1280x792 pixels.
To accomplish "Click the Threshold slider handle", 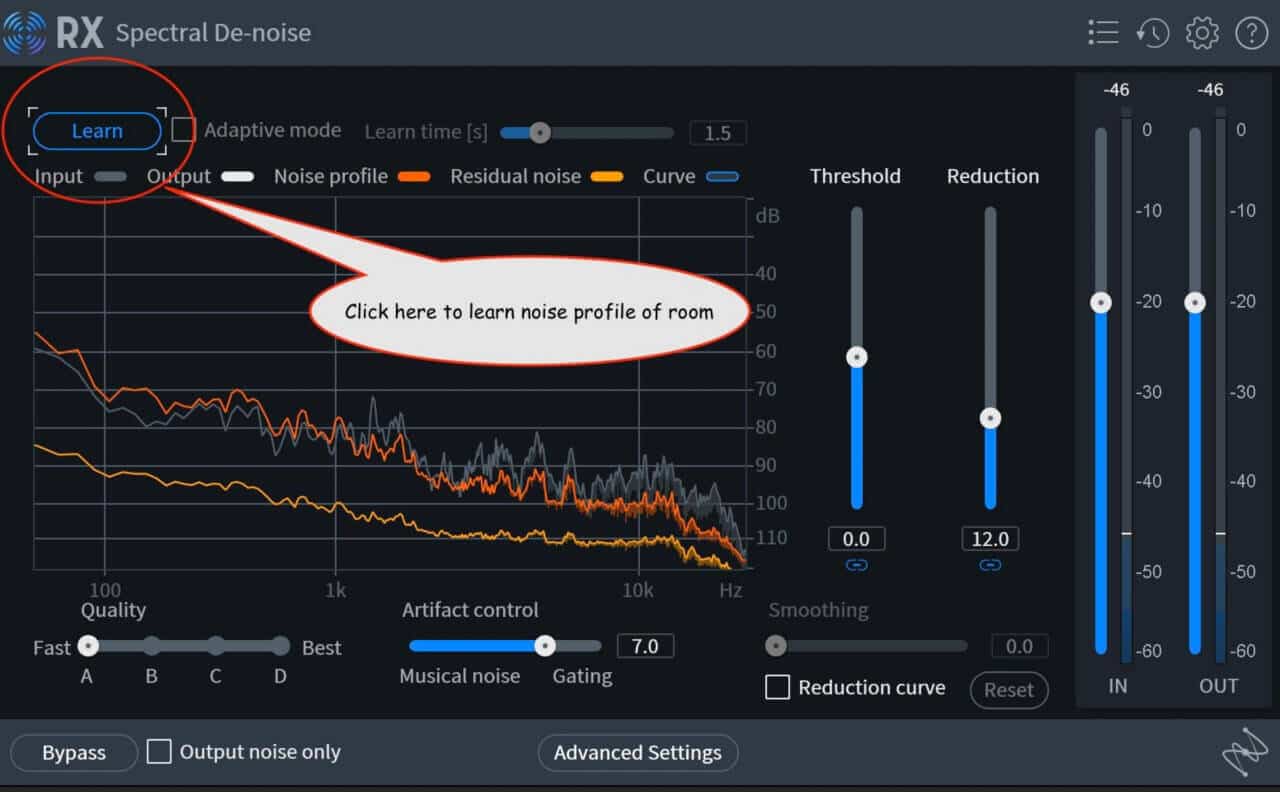I will (x=856, y=357).
